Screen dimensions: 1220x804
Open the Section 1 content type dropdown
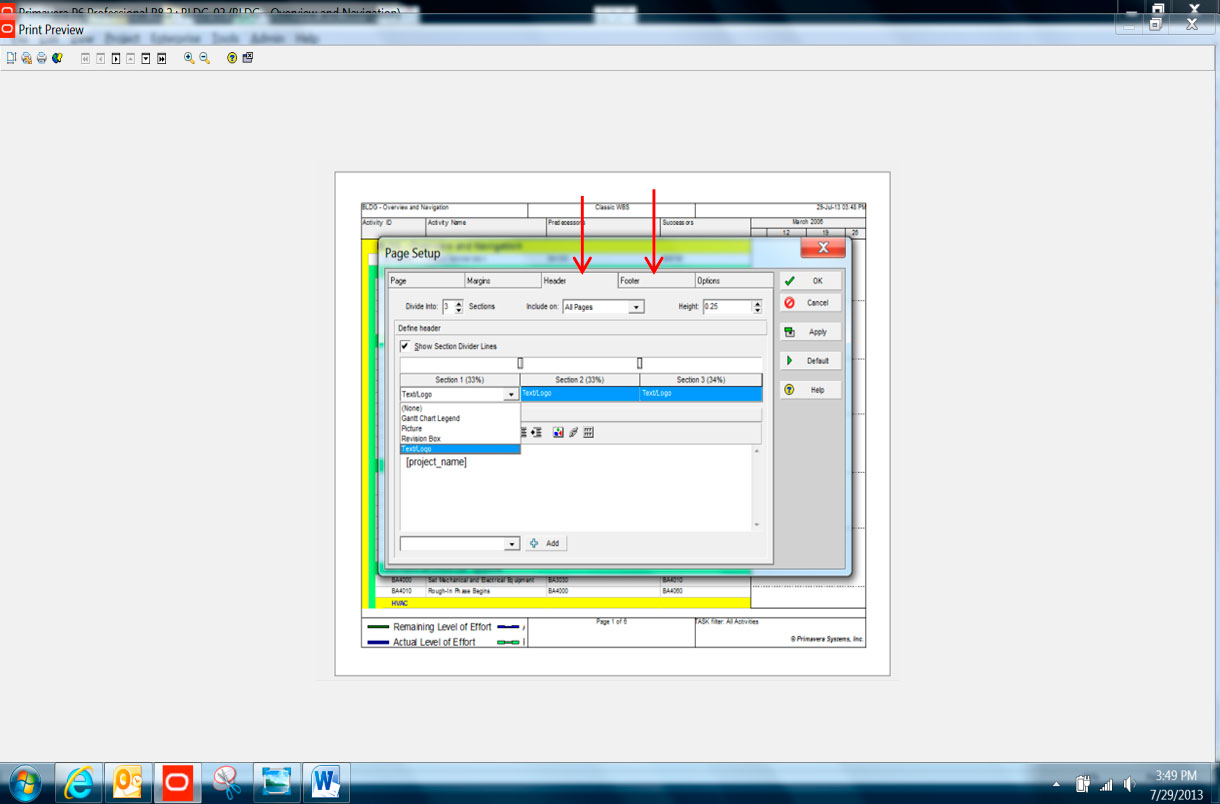[x=512, y=395]
